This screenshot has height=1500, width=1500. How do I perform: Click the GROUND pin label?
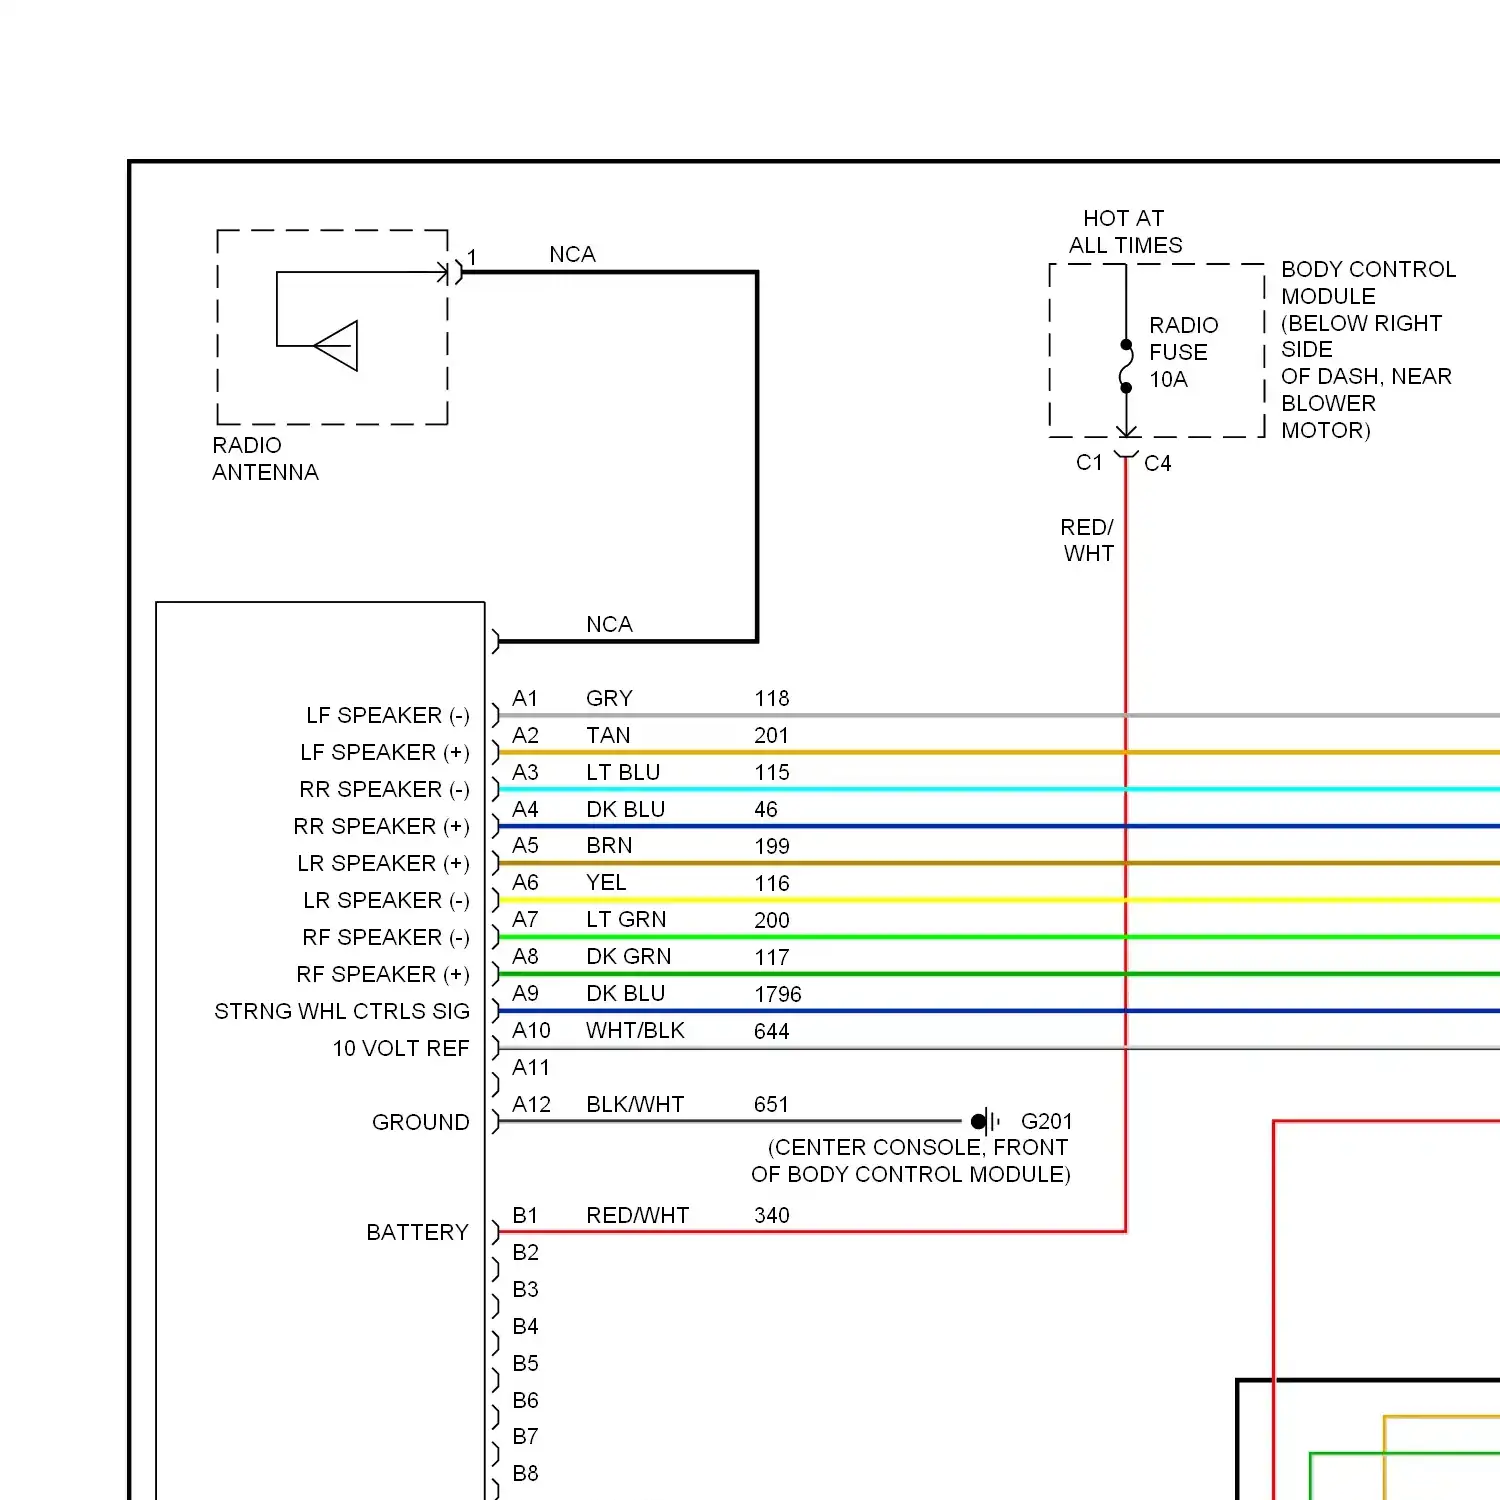(420, 1123)
